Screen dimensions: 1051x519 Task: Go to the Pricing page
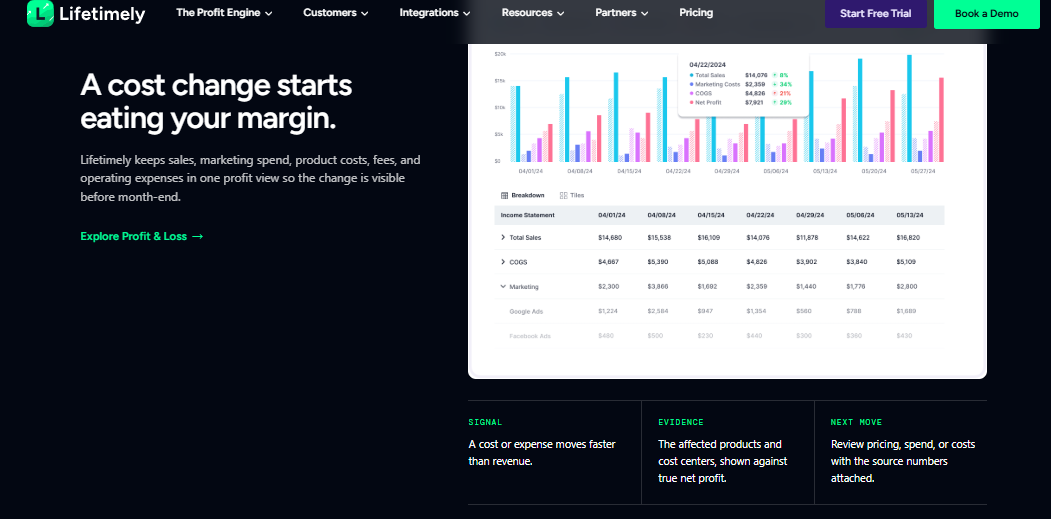[696, 13]
